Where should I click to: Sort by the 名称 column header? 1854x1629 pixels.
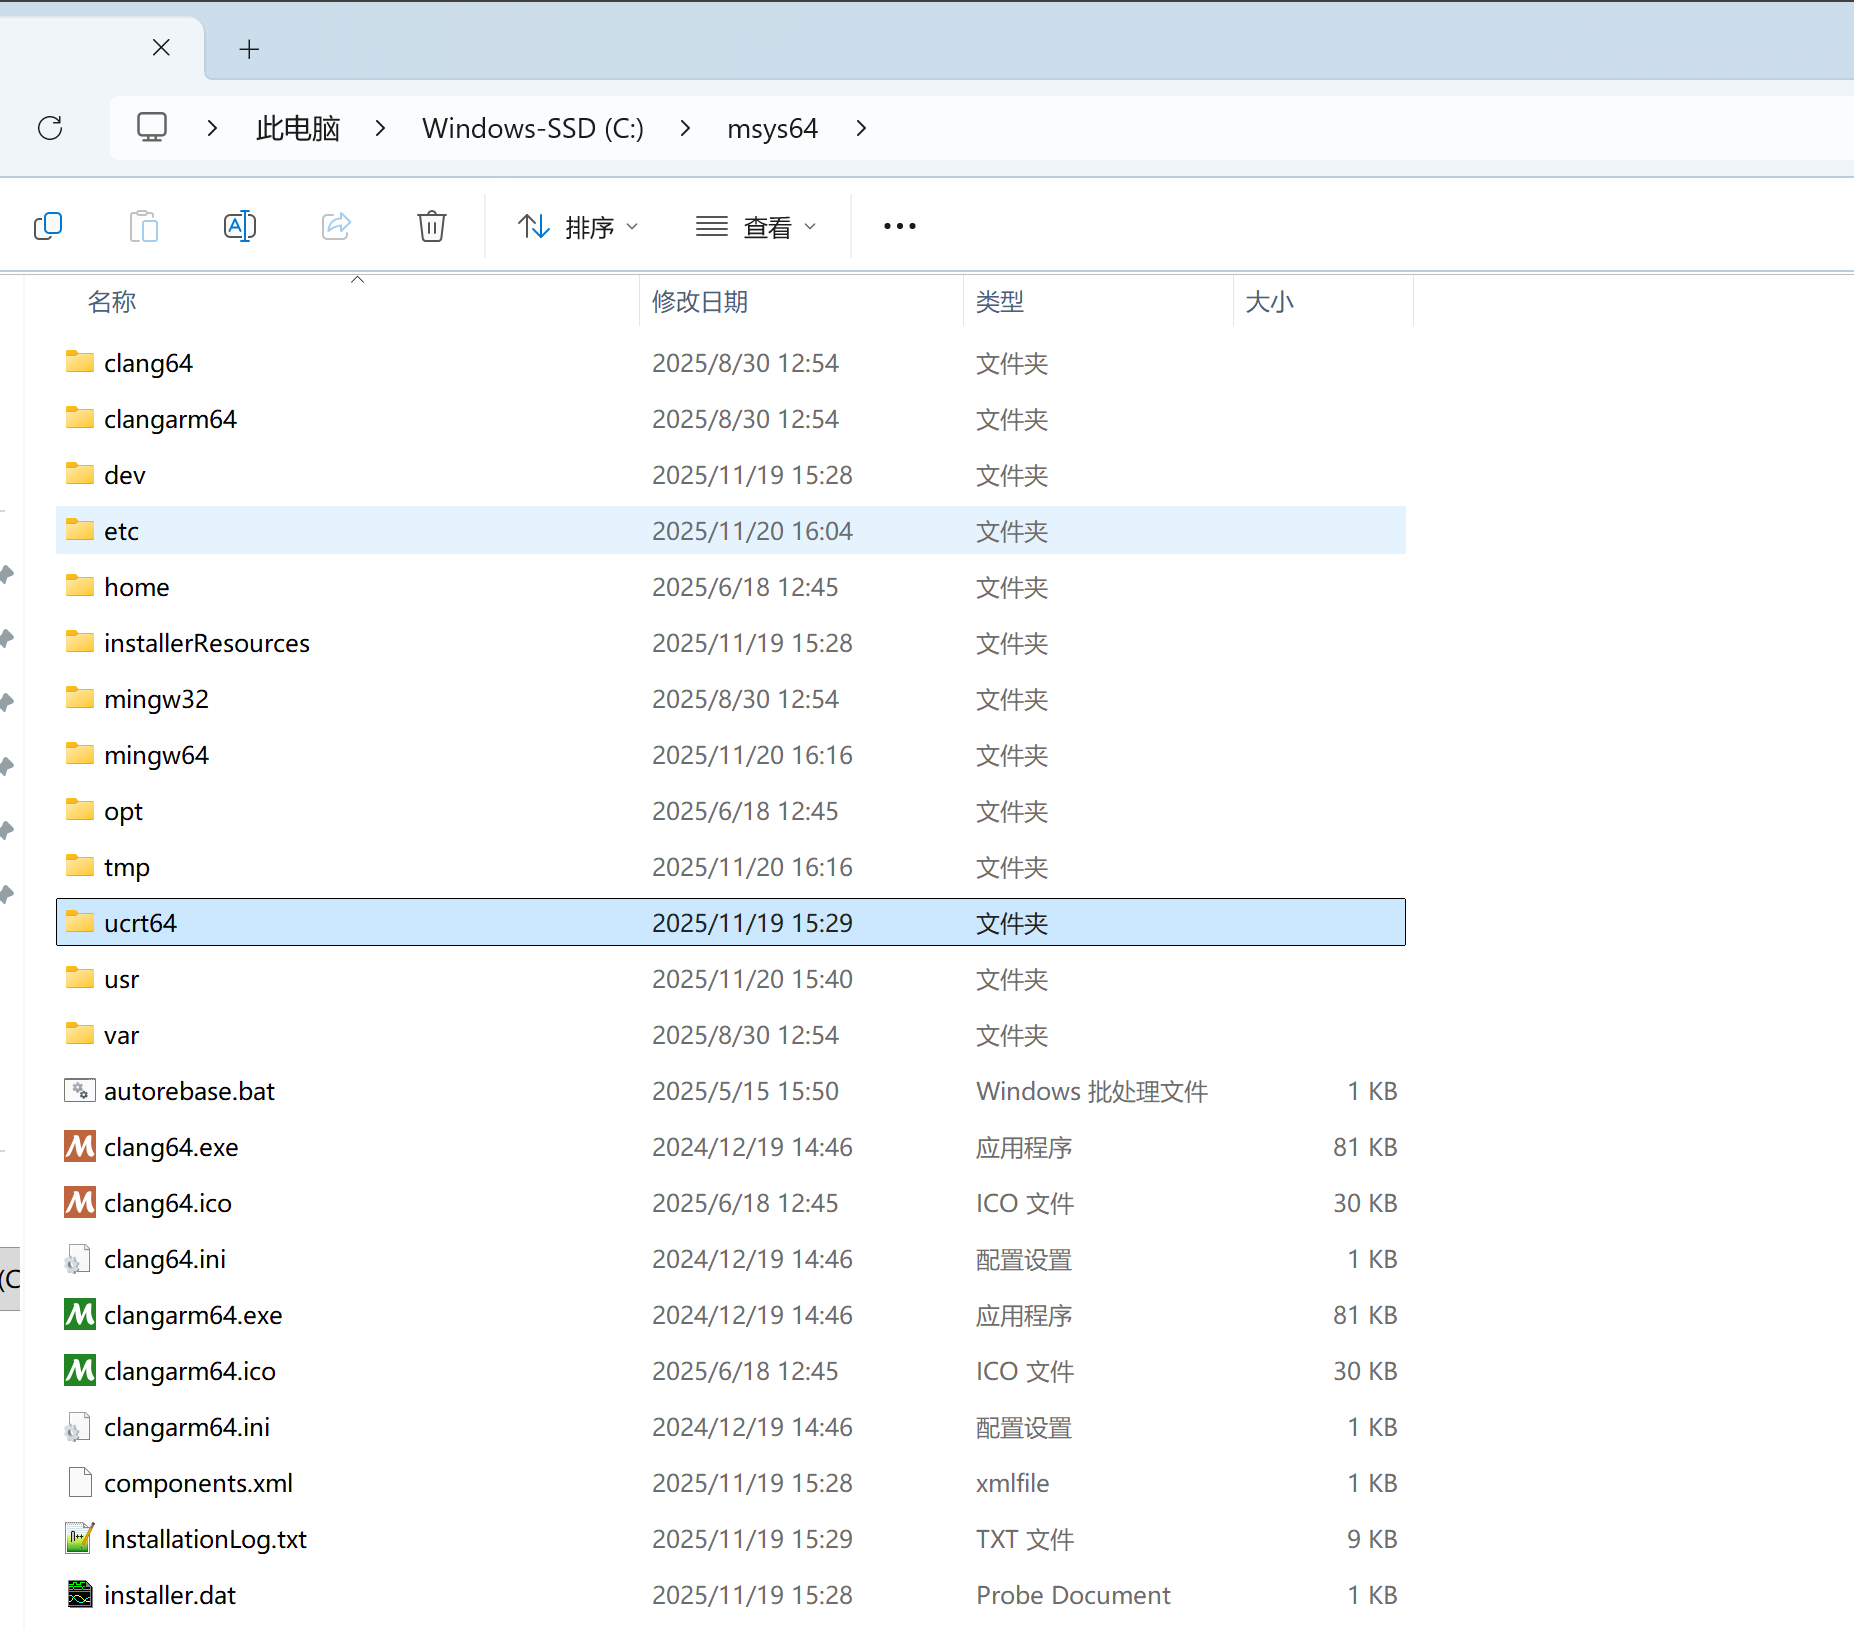pyautogui.click(x=112, y=302)
